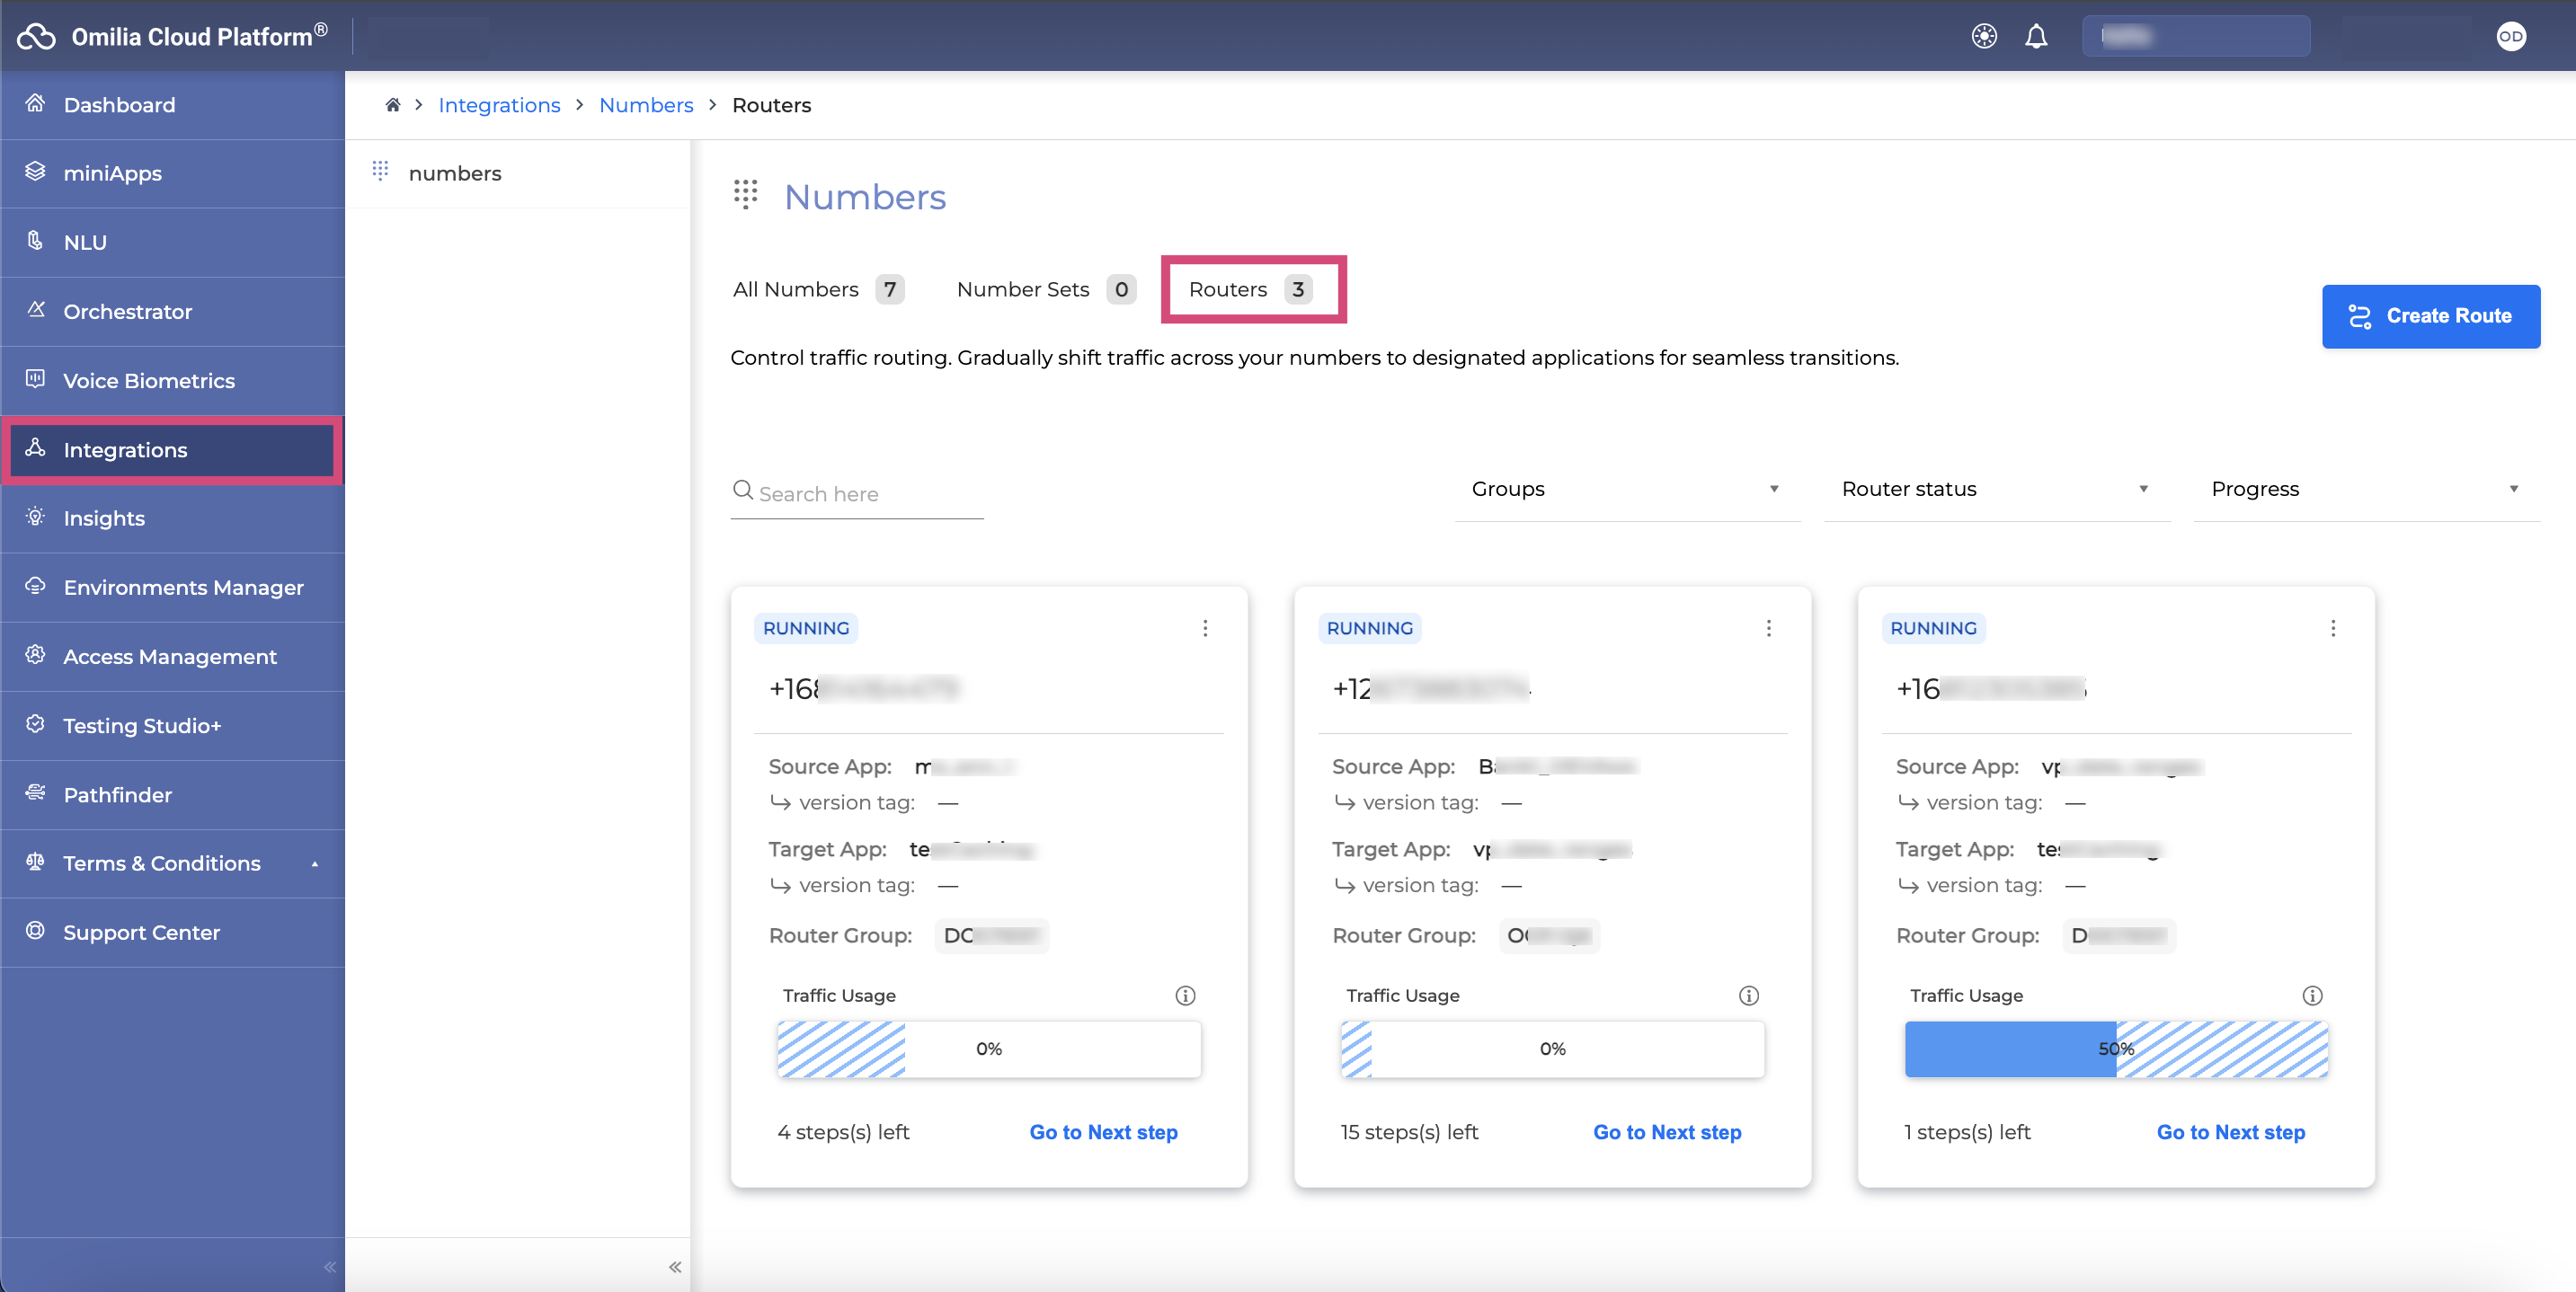
Task: Click the 50% traffic usage progress bar
Action: pyautogui.click(x=2116, y=1049)
